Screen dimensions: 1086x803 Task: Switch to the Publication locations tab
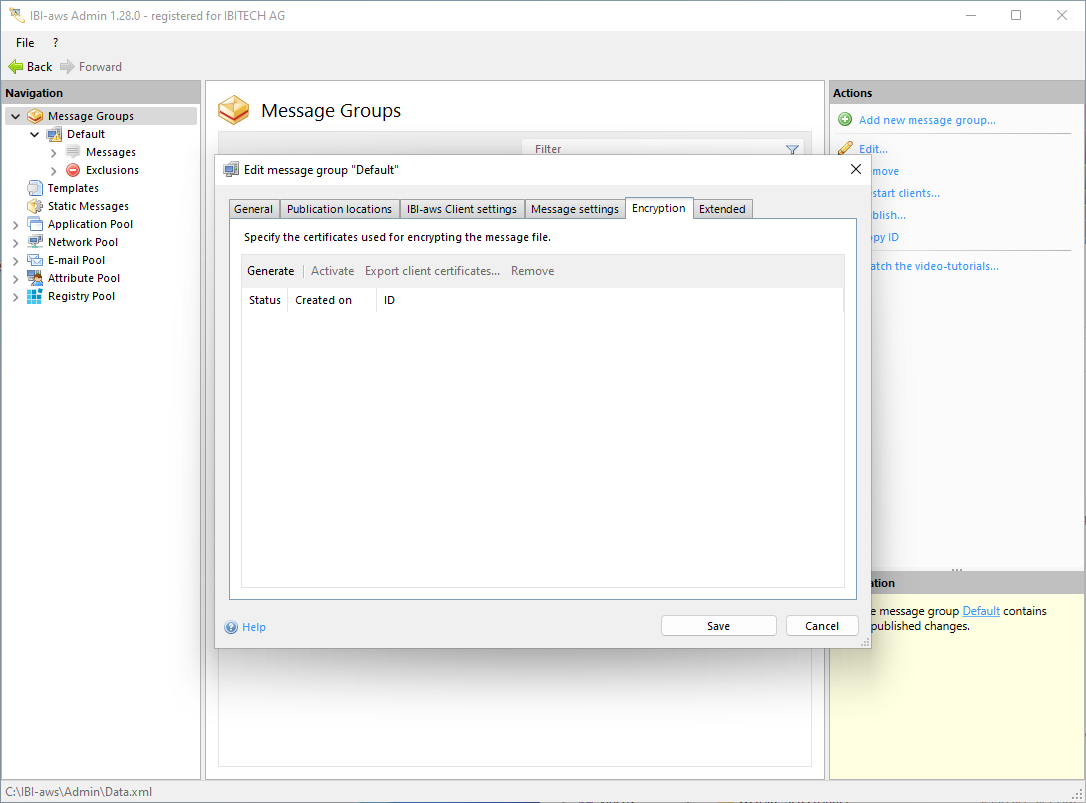[339, 209]
